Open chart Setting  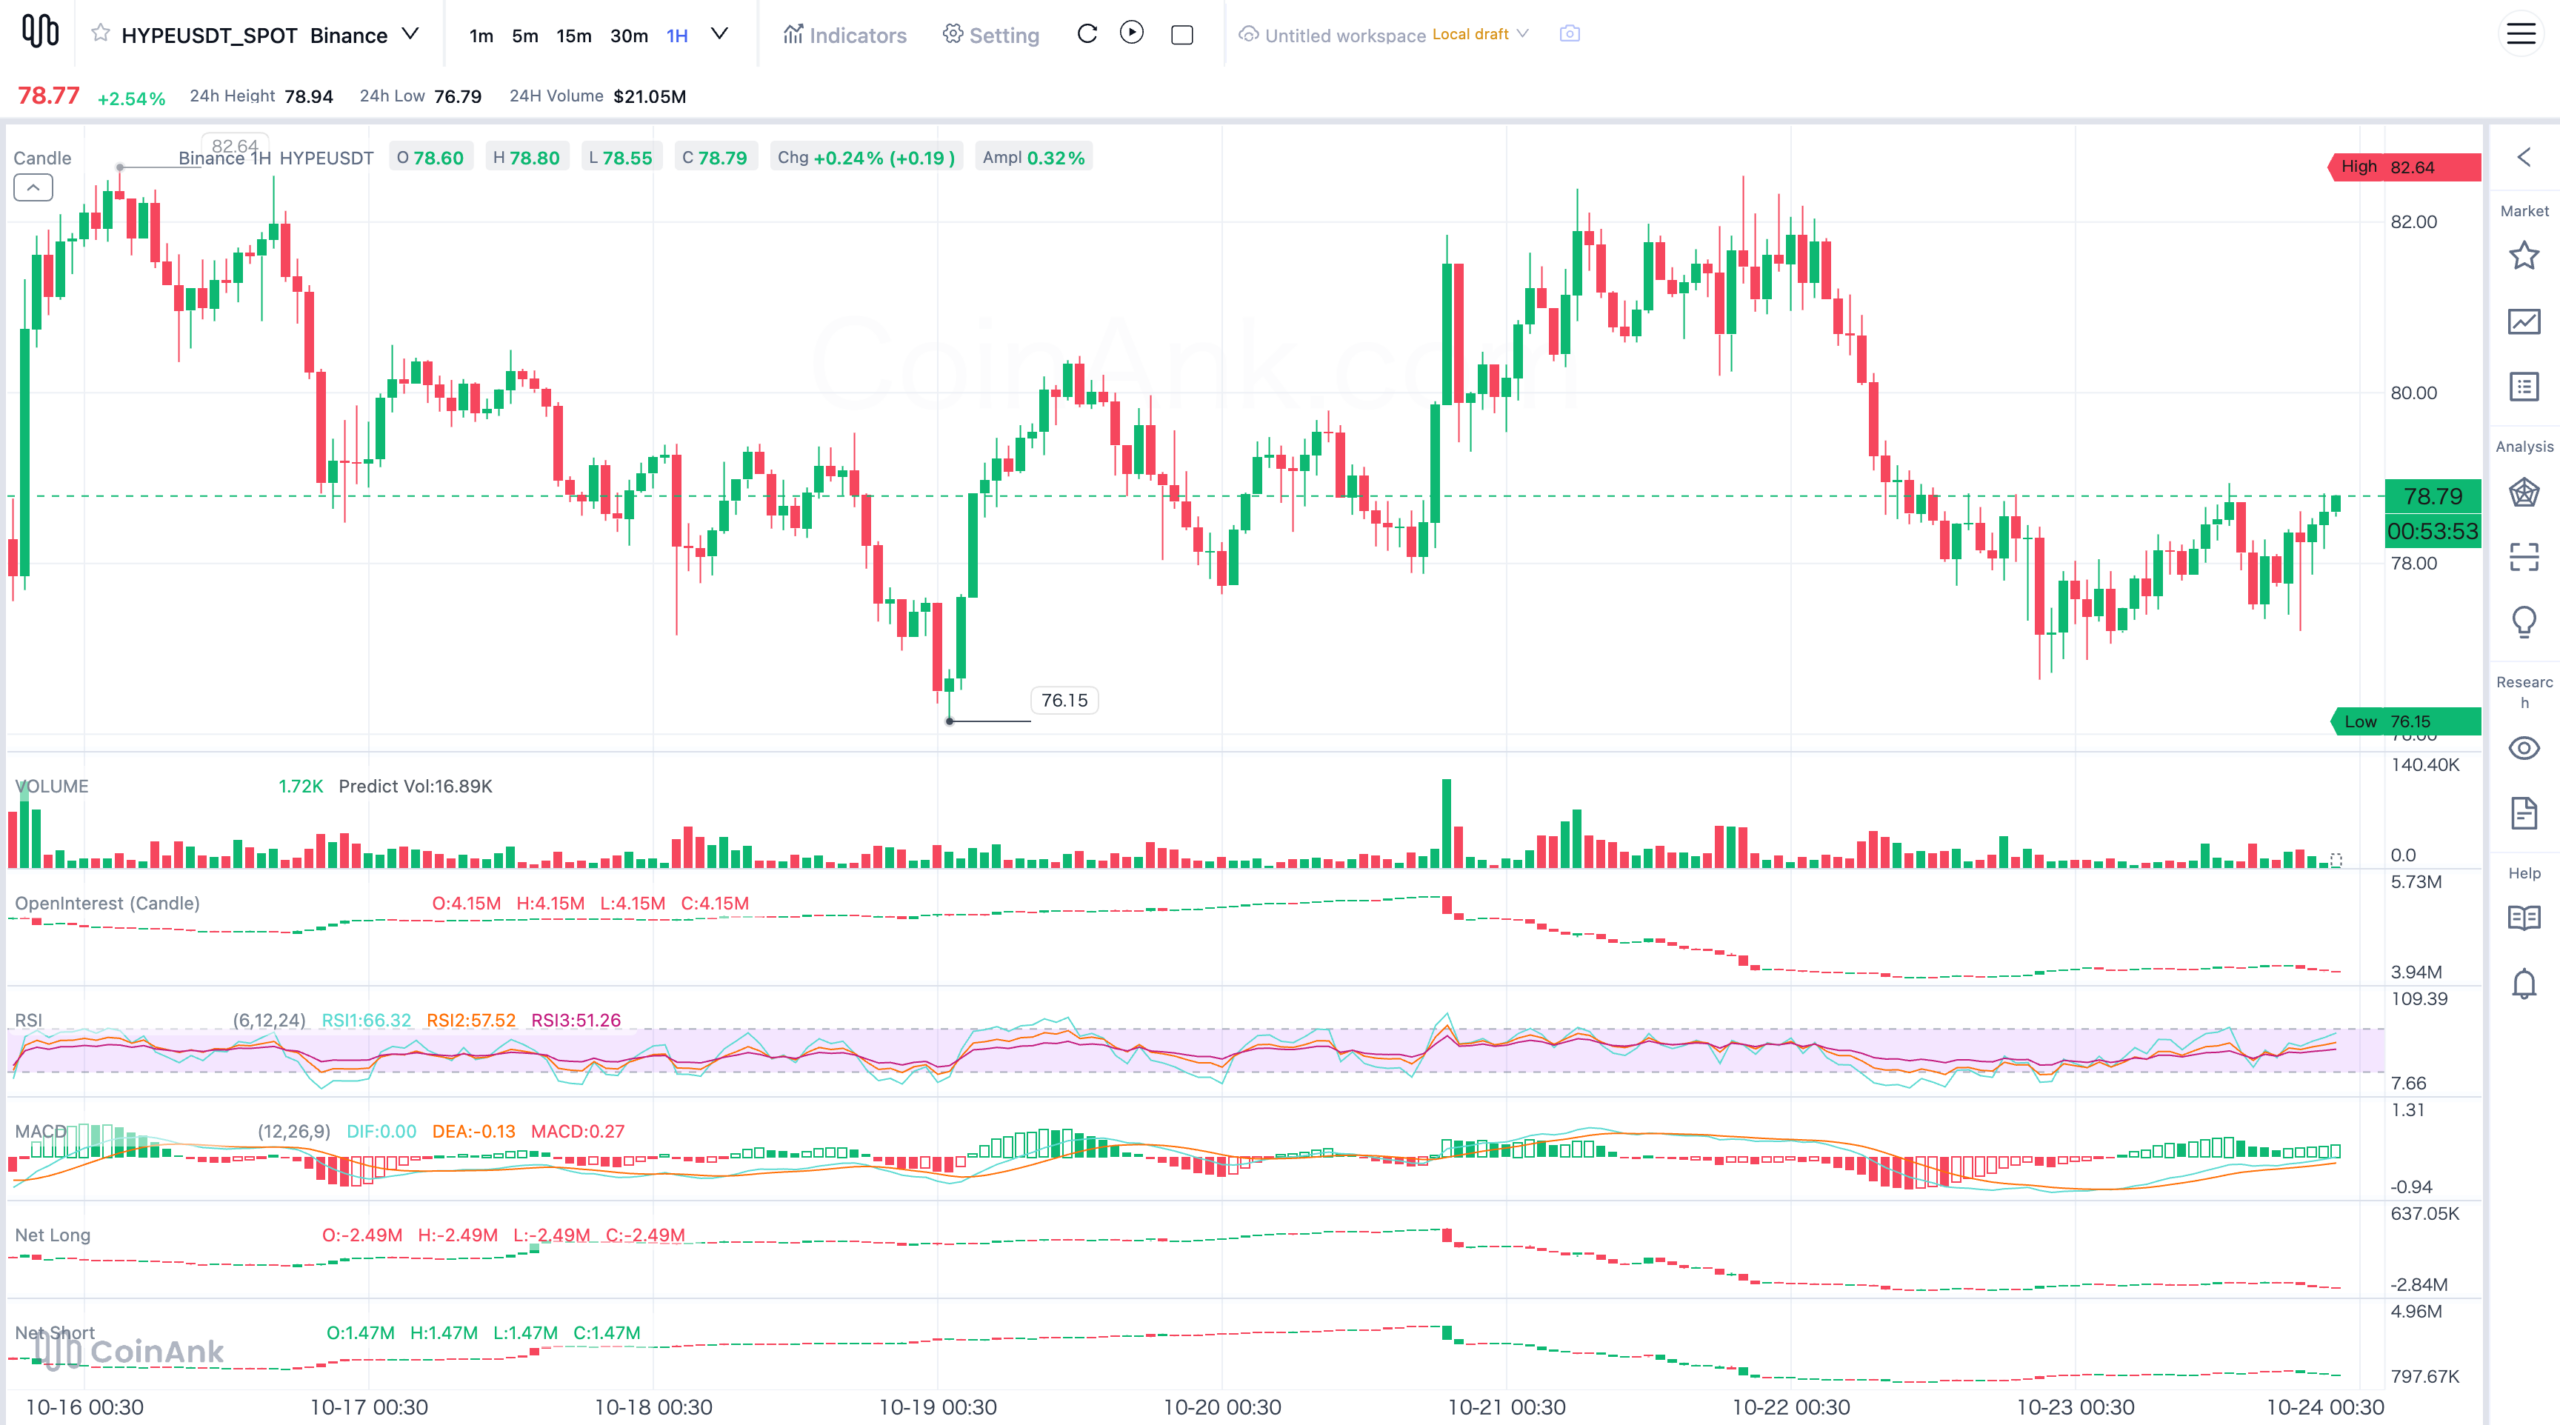tap(991, 35)
